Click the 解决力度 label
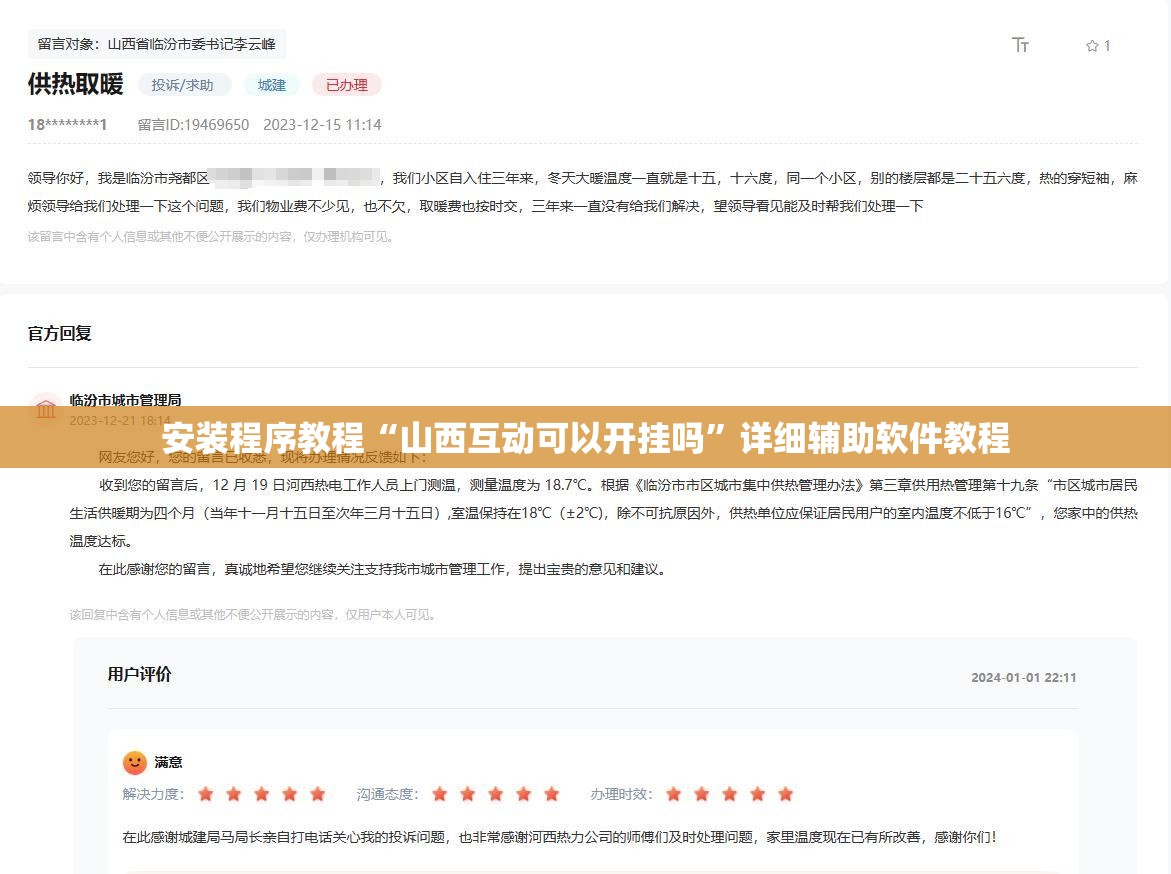 point(153,794)
